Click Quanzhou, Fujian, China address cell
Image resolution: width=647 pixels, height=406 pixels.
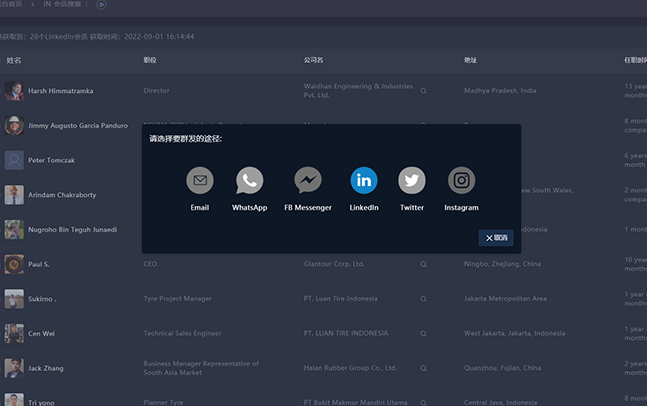tap(502, 368)
